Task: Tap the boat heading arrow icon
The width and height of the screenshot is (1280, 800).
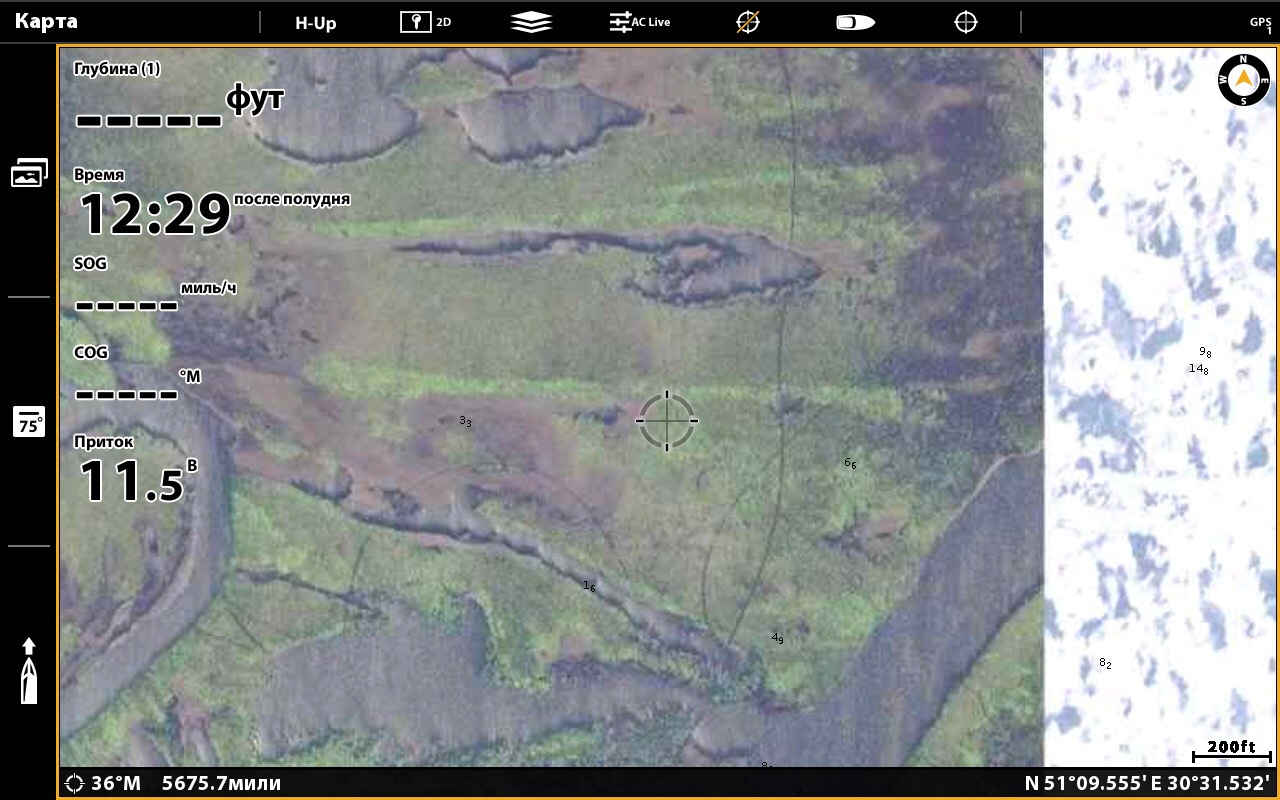Action: [x=29, y=669]
